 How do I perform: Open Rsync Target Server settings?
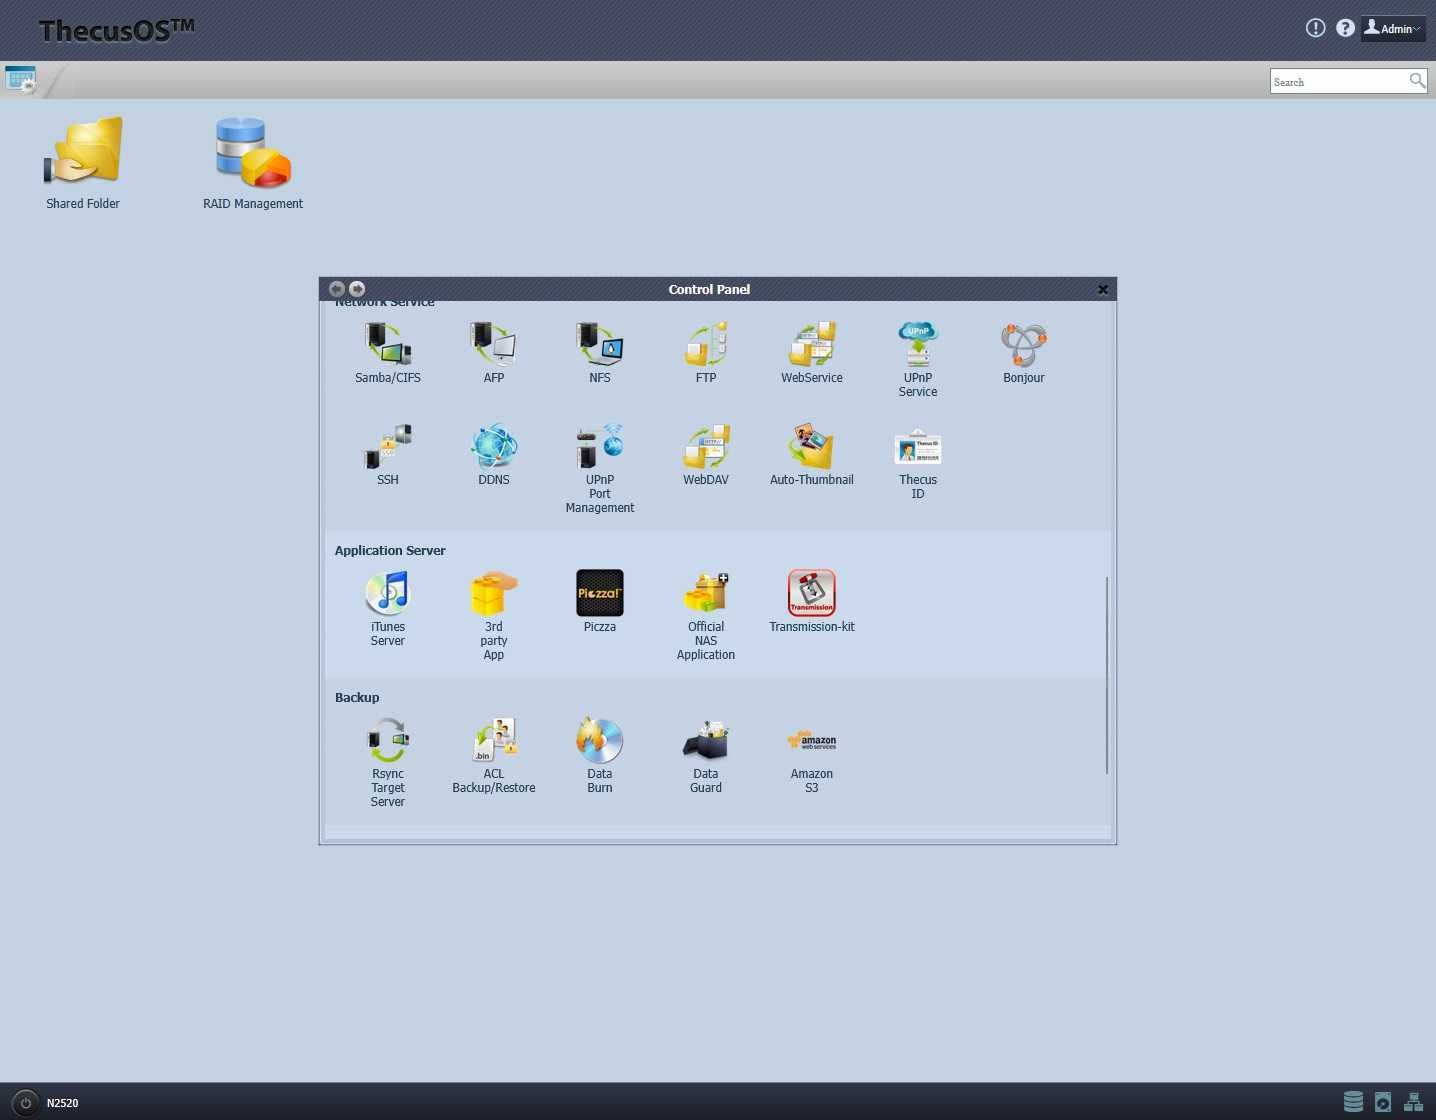pyautogui.click(x=388, y=762)
